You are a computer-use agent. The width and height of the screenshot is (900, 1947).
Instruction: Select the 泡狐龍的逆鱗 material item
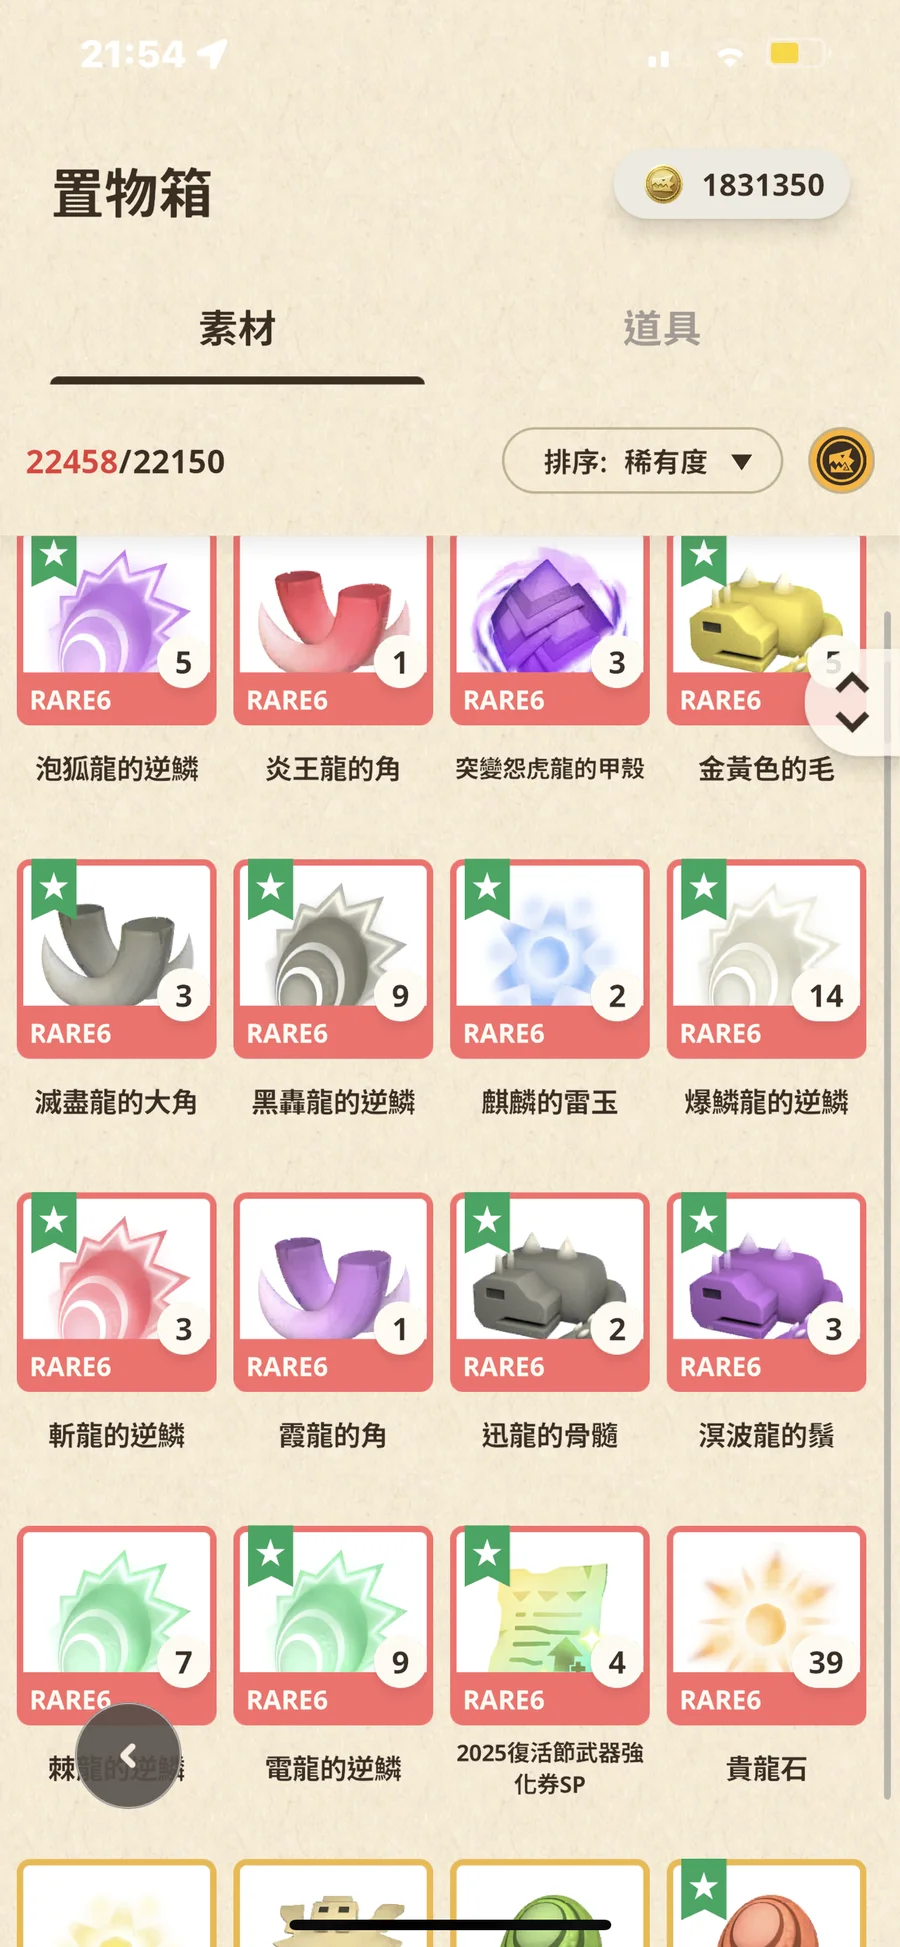coord(117,630)
